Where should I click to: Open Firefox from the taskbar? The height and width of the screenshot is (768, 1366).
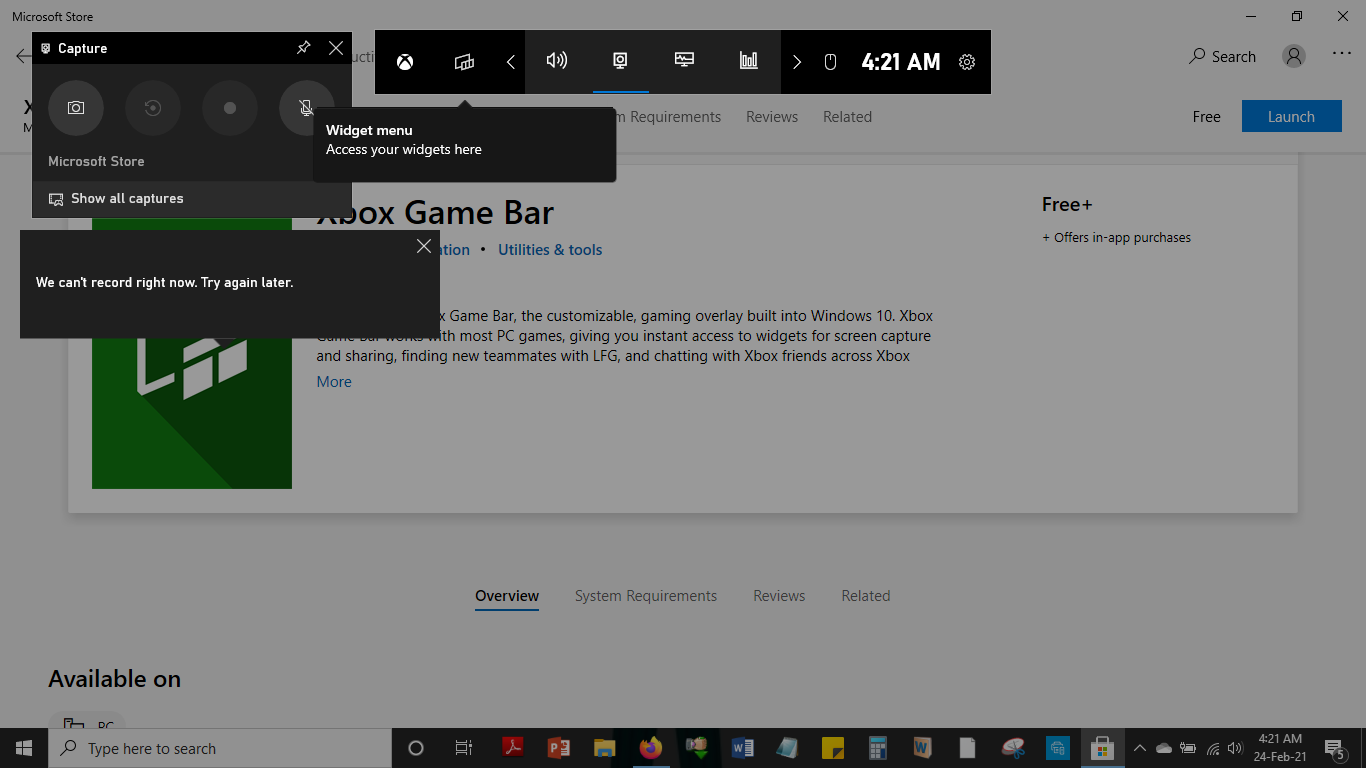point(651,748)
